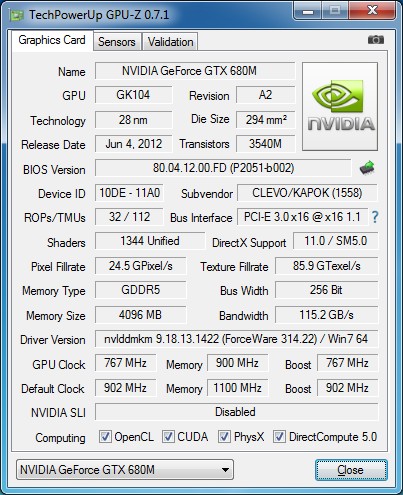The image size is (403, 495).
Task: Close window with the red X button
Action: click(372, 11)
